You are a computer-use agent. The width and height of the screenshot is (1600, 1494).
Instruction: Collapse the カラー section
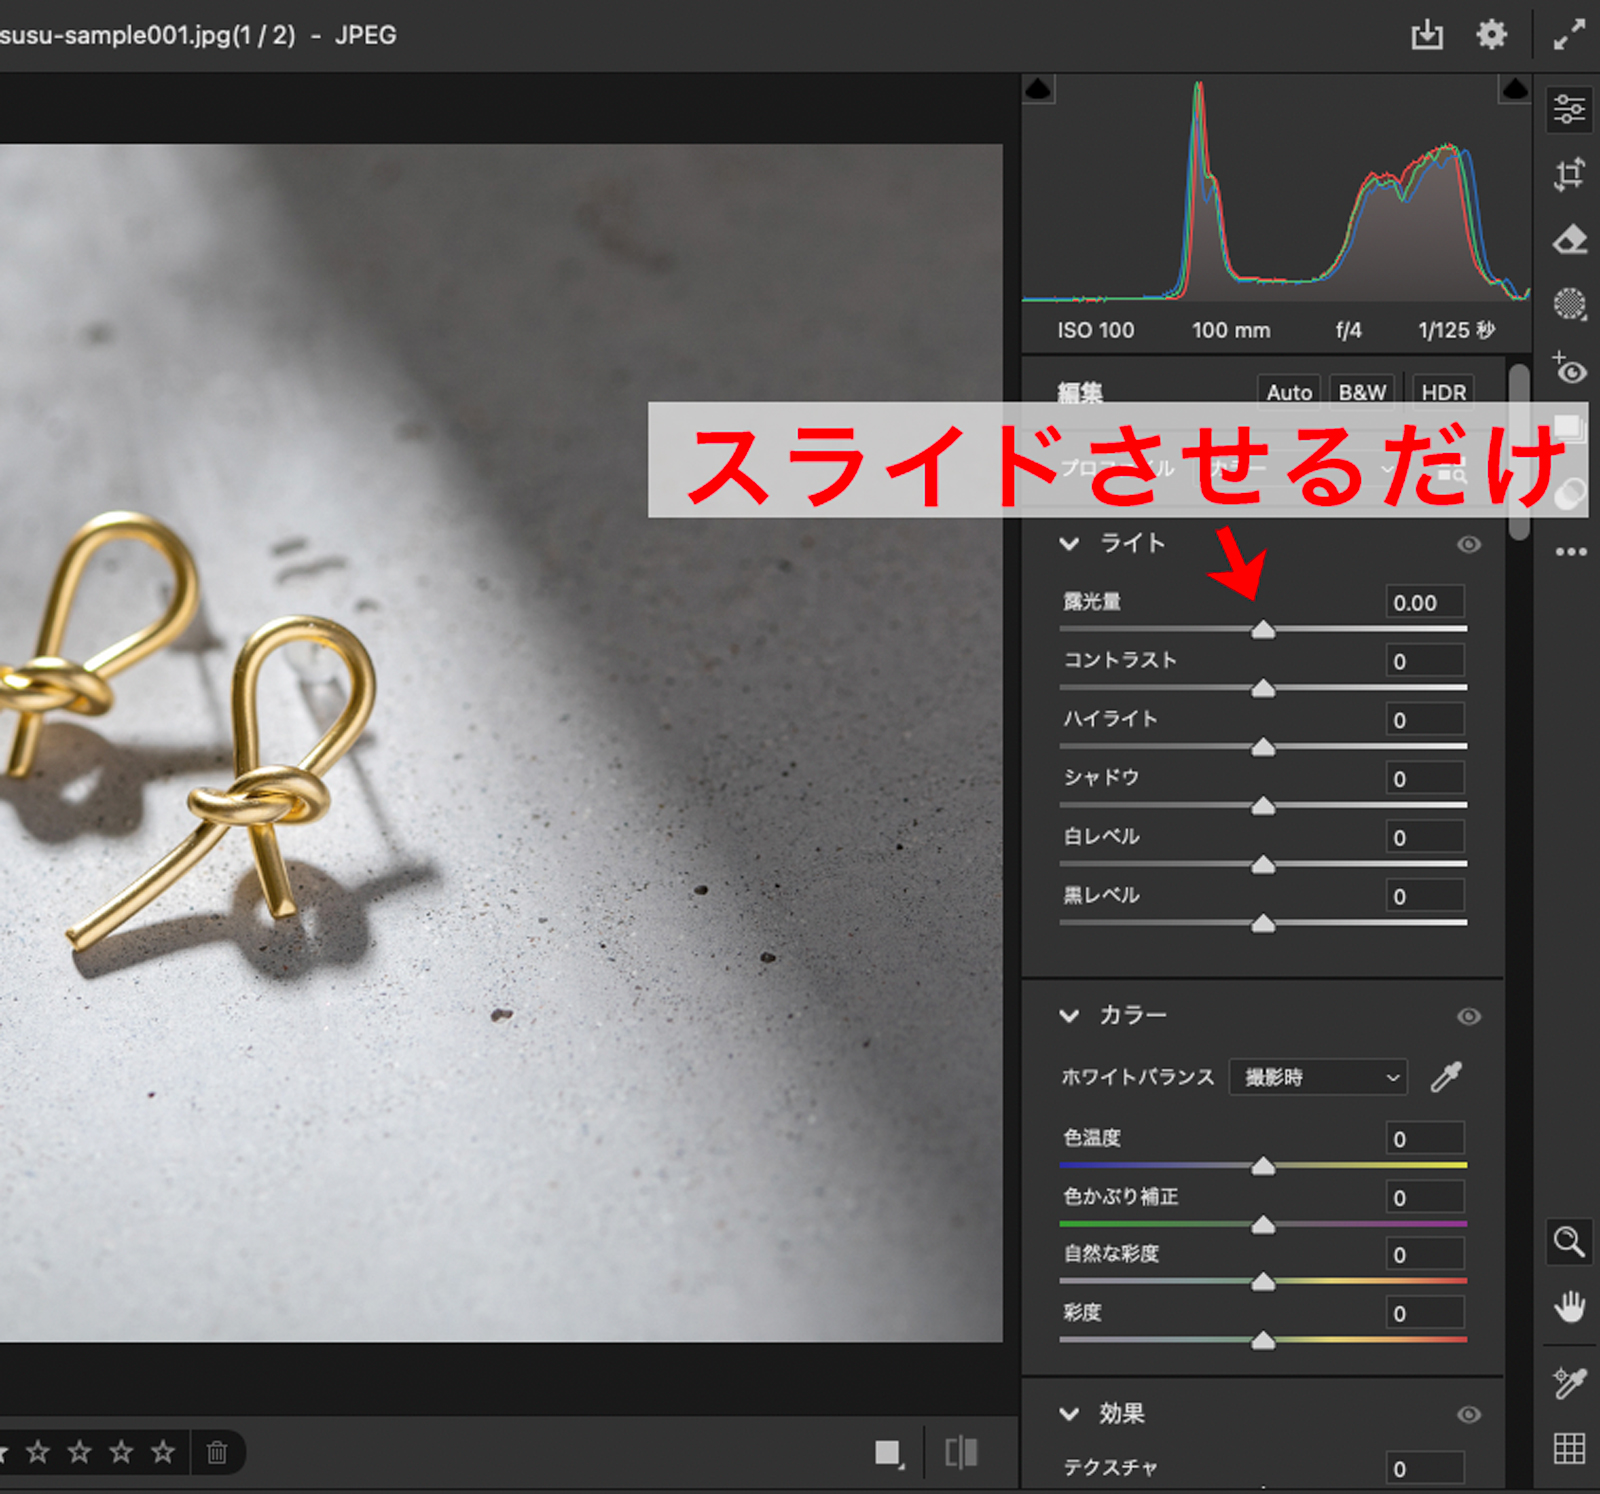click(1069, 1016)
